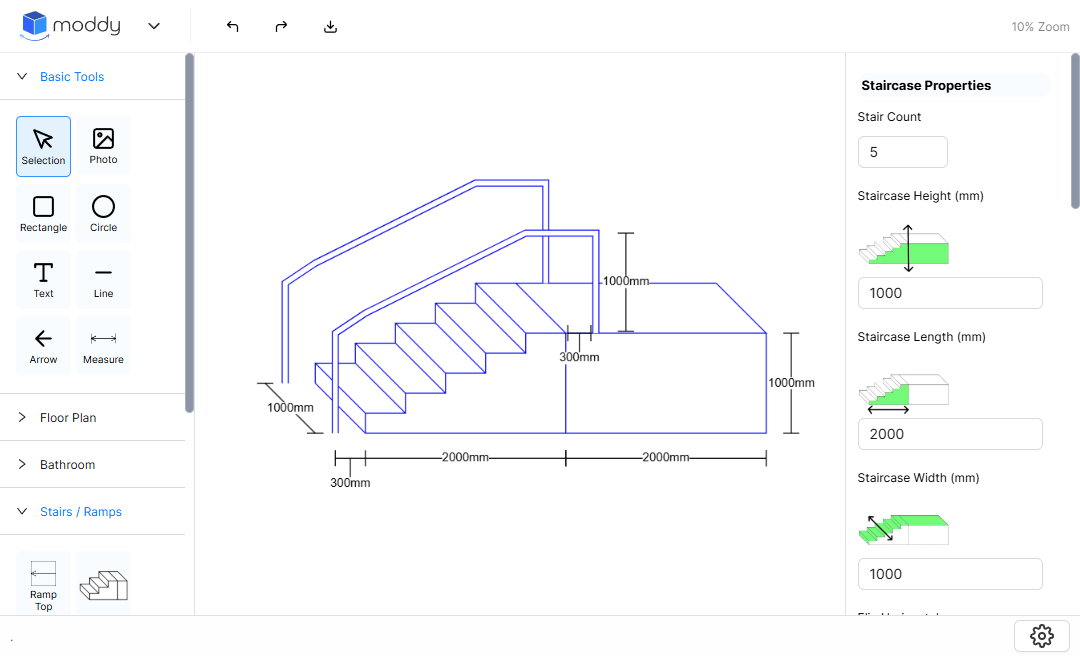The image size is (1080, 656).
Task: Choose the Text tool
Action: click(43, 279)
